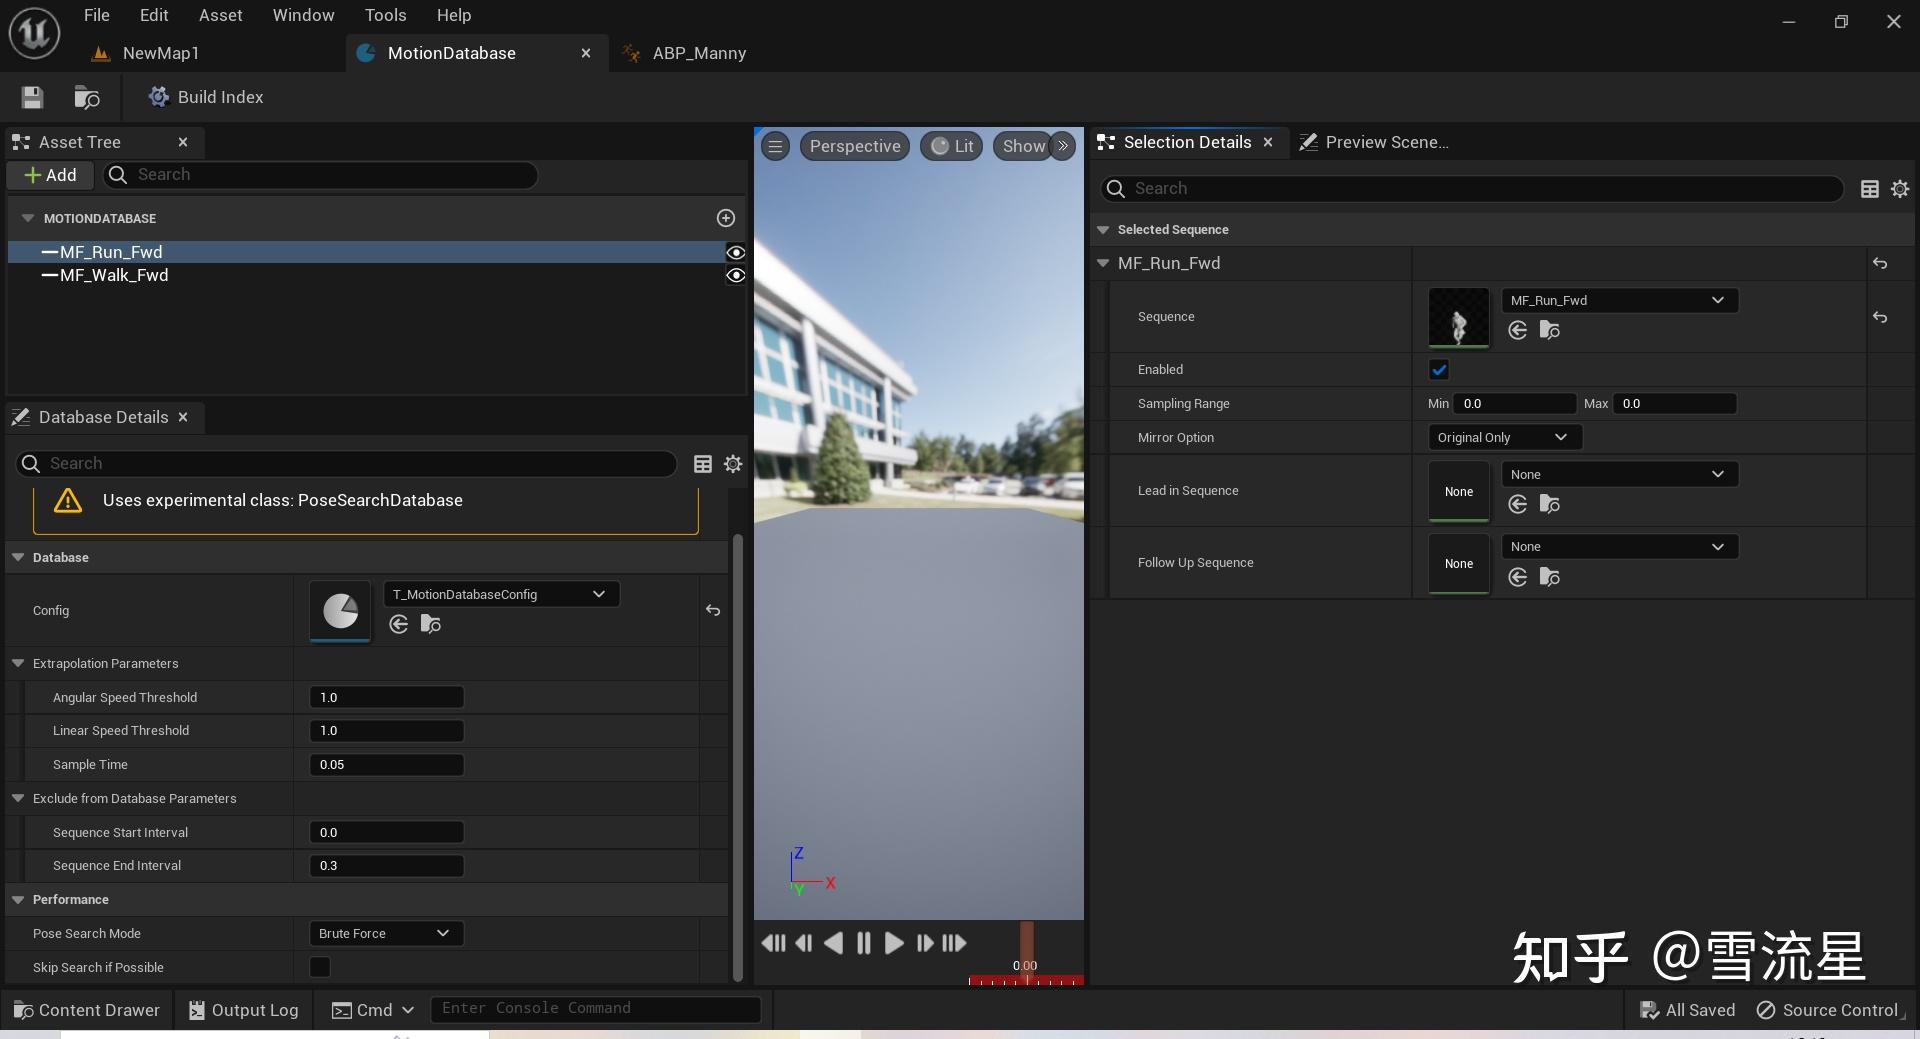The width and height of the screenshot is (1920, 1039).
Task: Open the Content Drawer
Action: click(87, 1010)
